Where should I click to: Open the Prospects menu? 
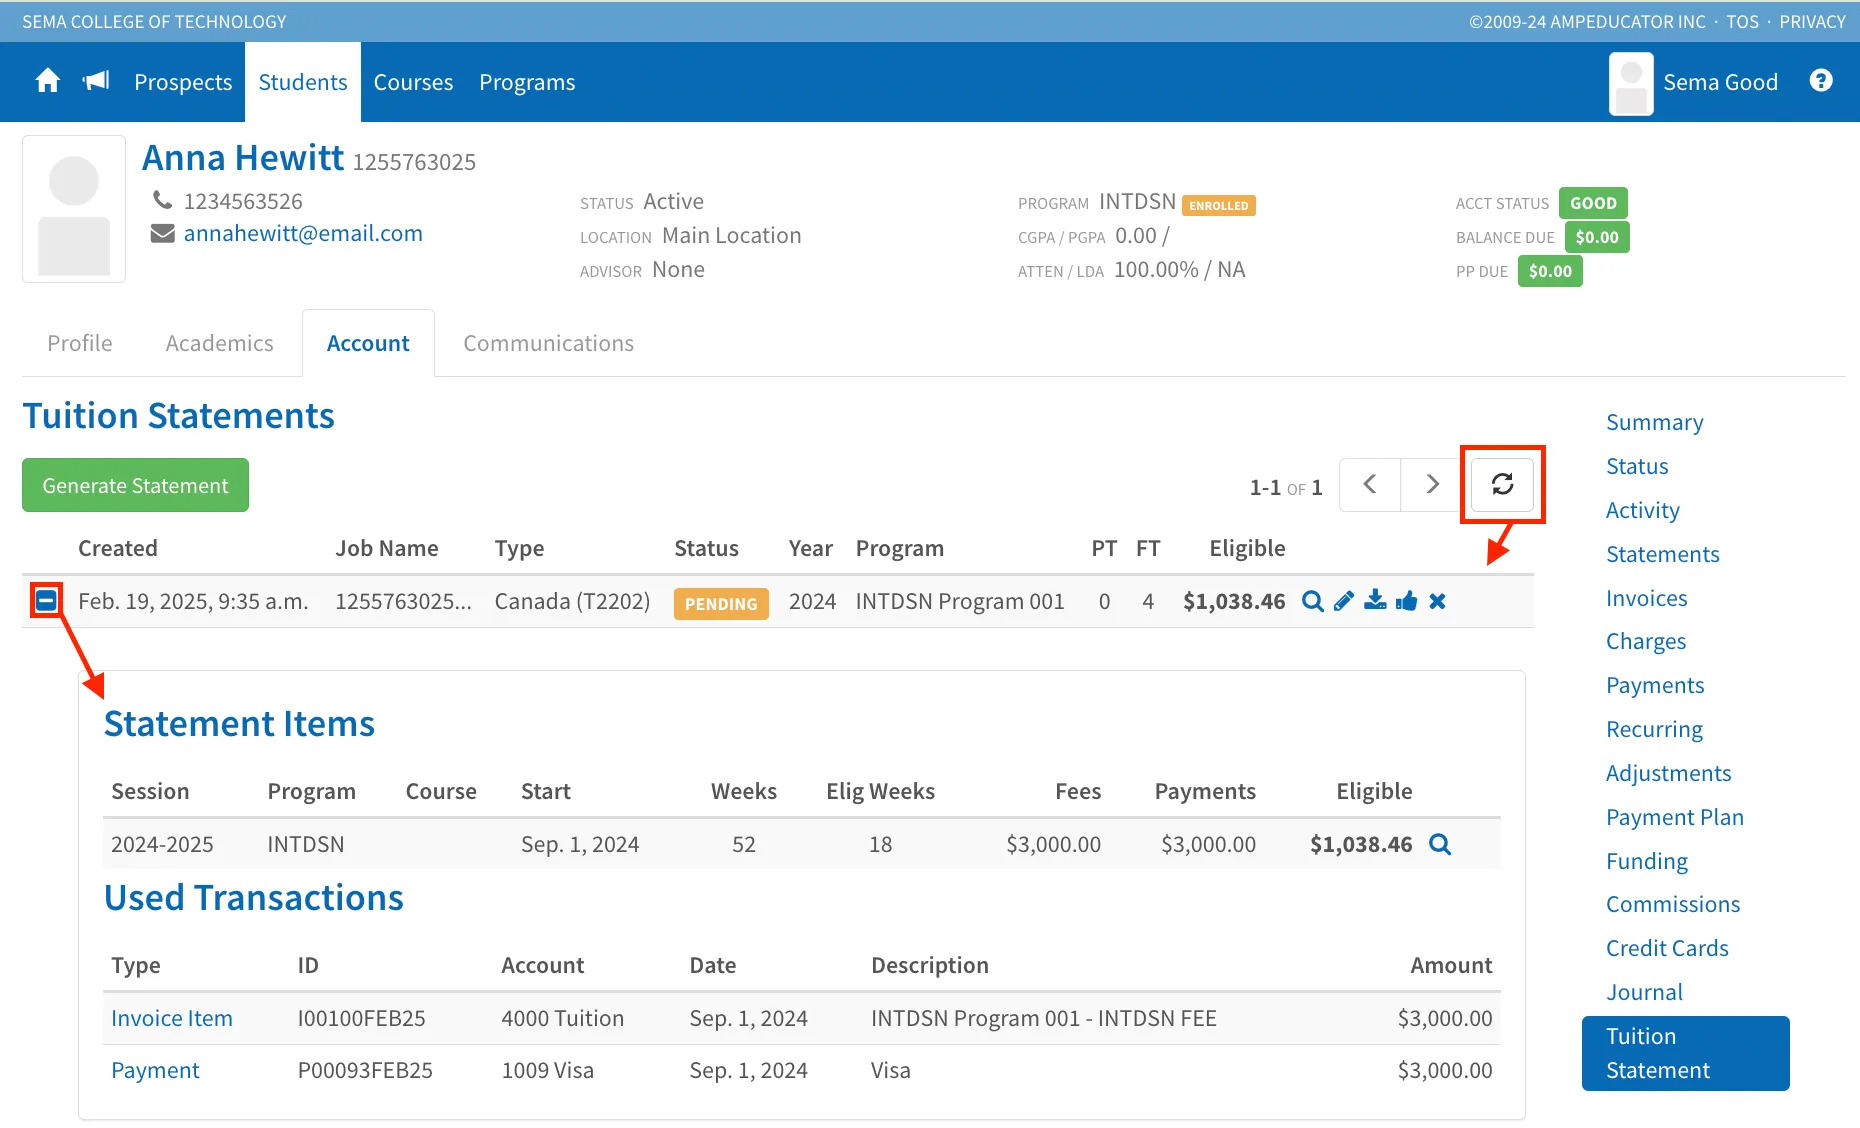pos(183,82)
